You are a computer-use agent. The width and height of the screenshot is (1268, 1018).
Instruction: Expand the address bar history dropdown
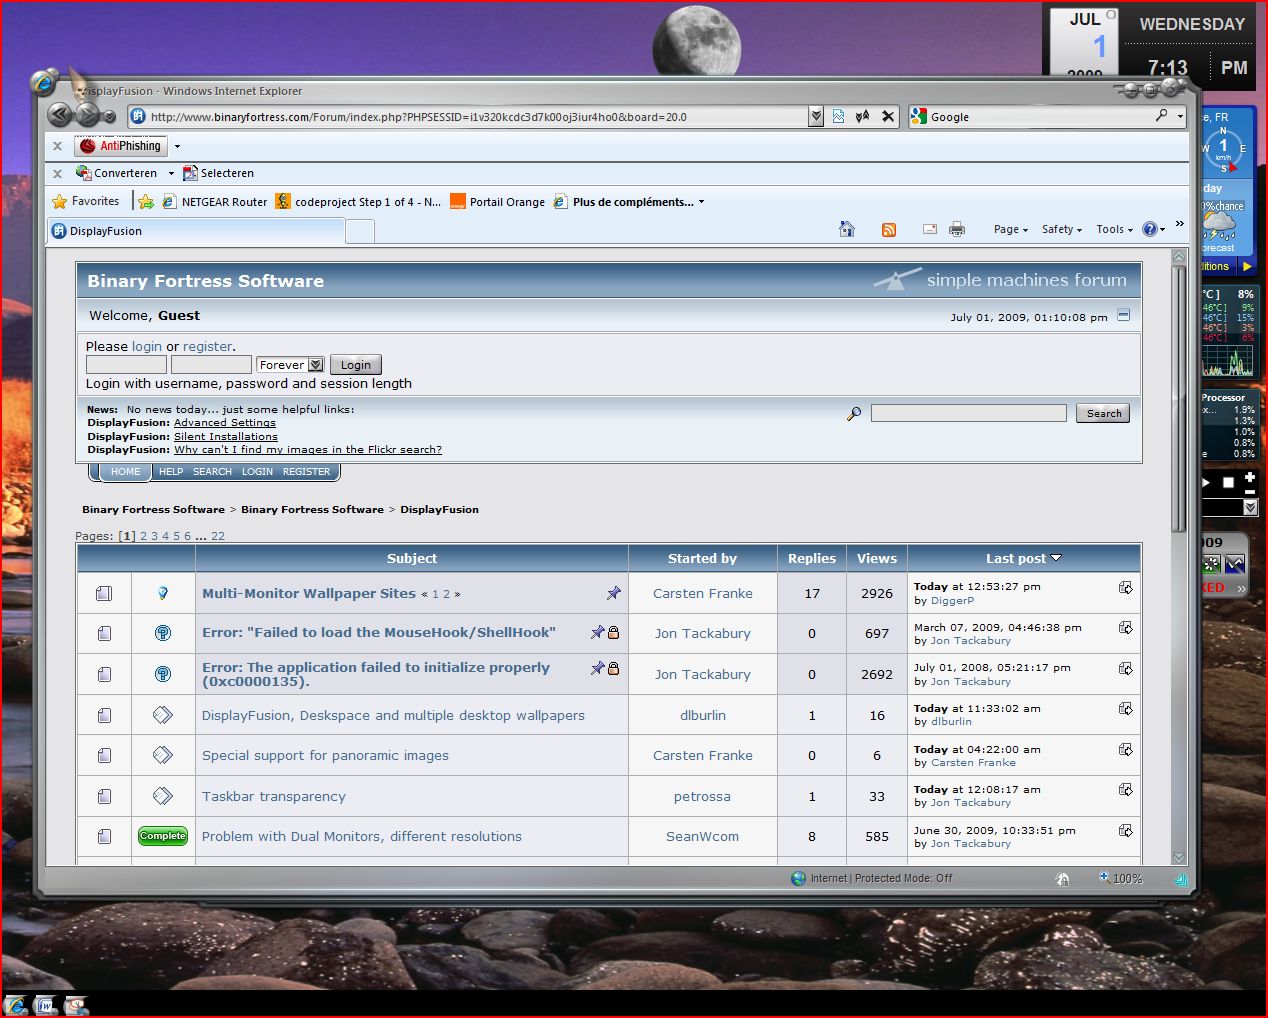(816, 117)
